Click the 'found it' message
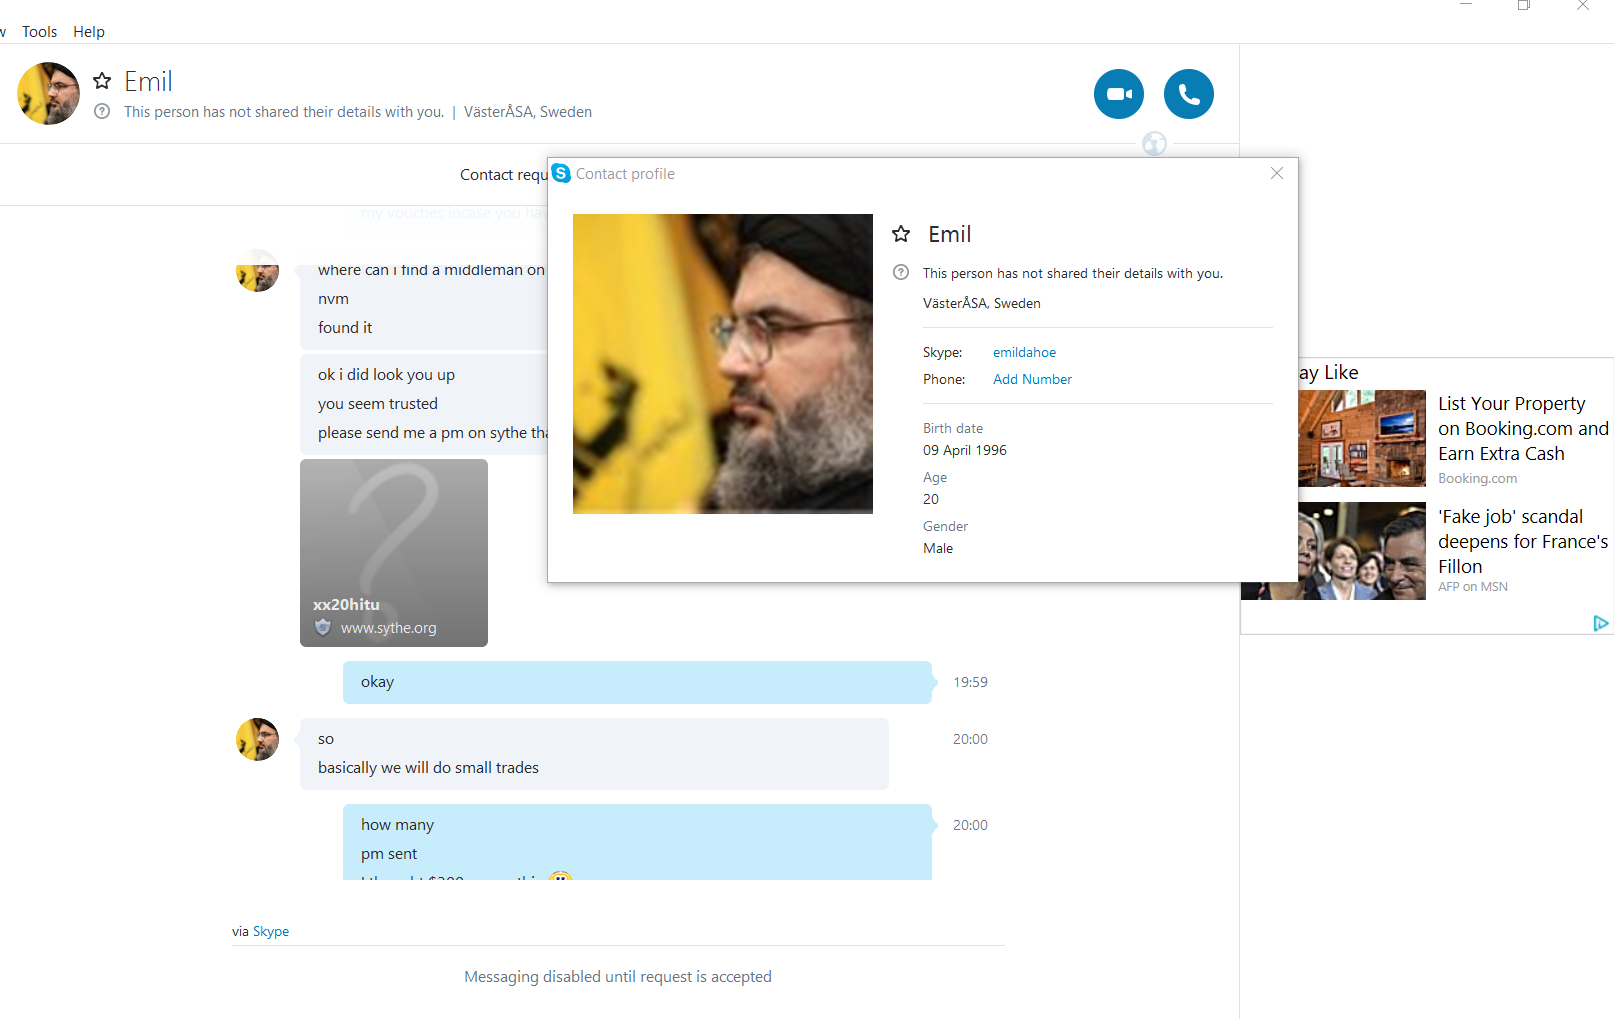This screenshot has height=1019, width=1614. coord(345,328)
